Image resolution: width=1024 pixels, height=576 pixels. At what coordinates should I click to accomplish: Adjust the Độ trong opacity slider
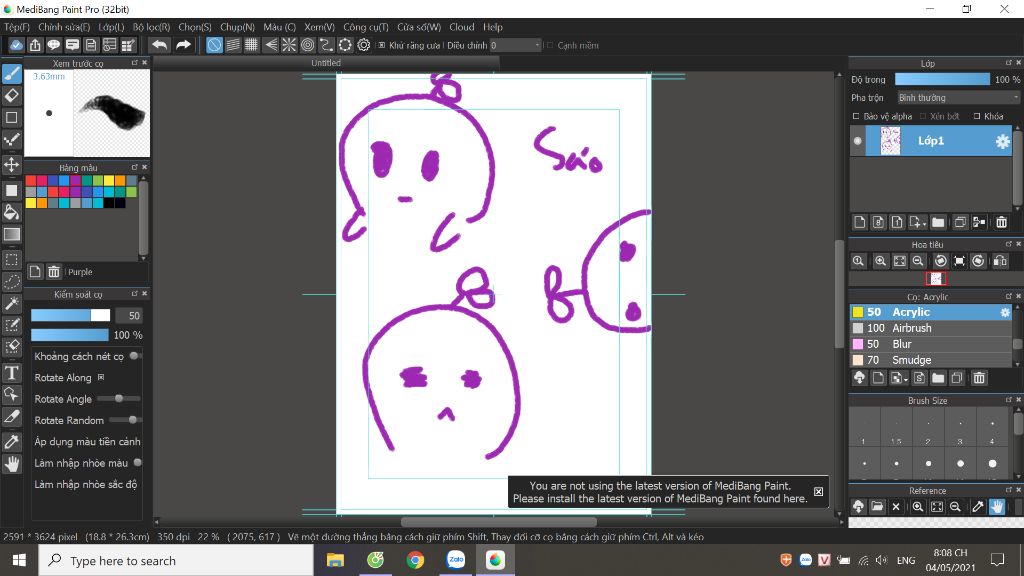click(942, 79)
